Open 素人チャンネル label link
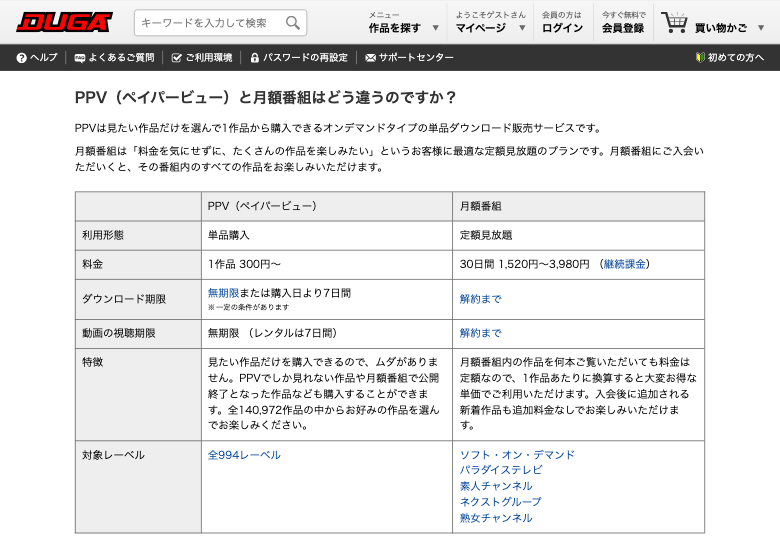Image resolution: width=780 pixels, height=545 pixels. (496, 486)
